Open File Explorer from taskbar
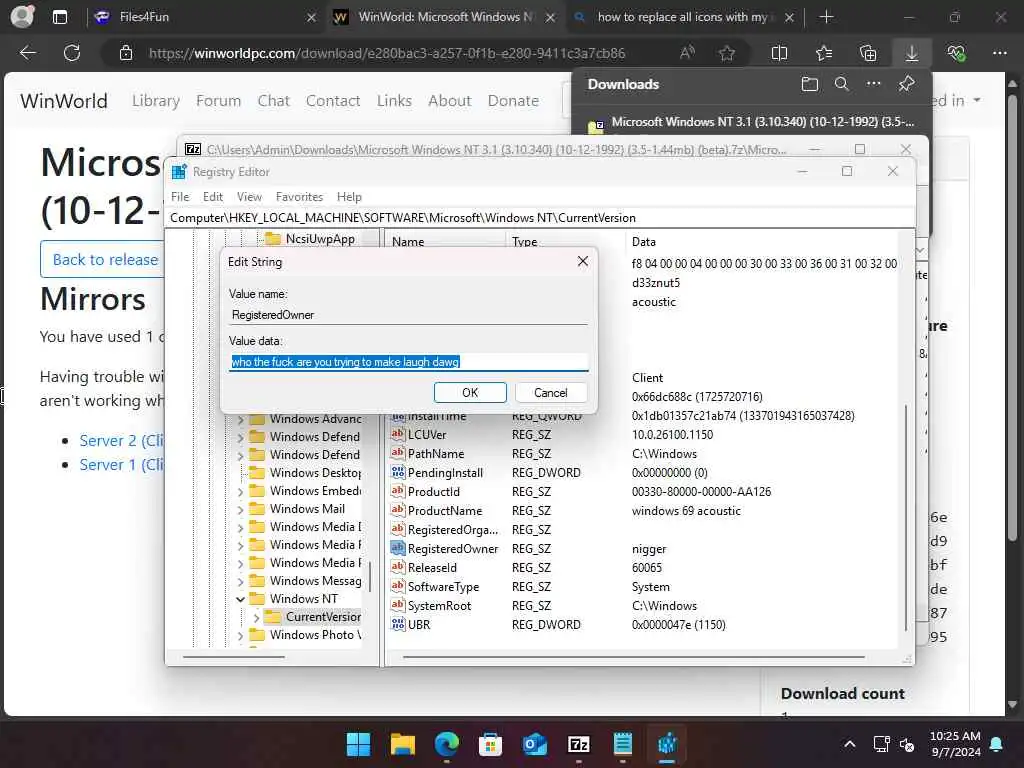This screenshot has width=1024, height=768. [402, 744]
